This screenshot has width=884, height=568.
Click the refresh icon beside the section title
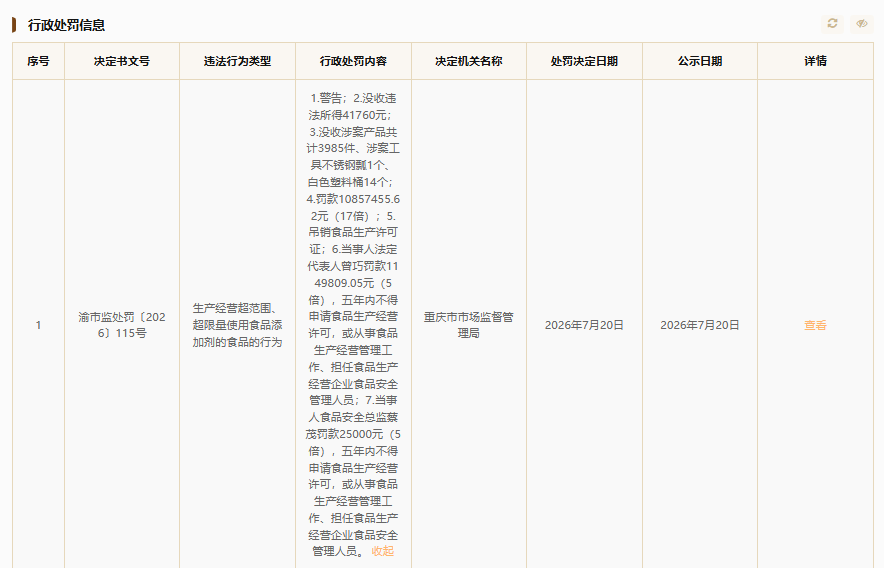click(832, 24)
